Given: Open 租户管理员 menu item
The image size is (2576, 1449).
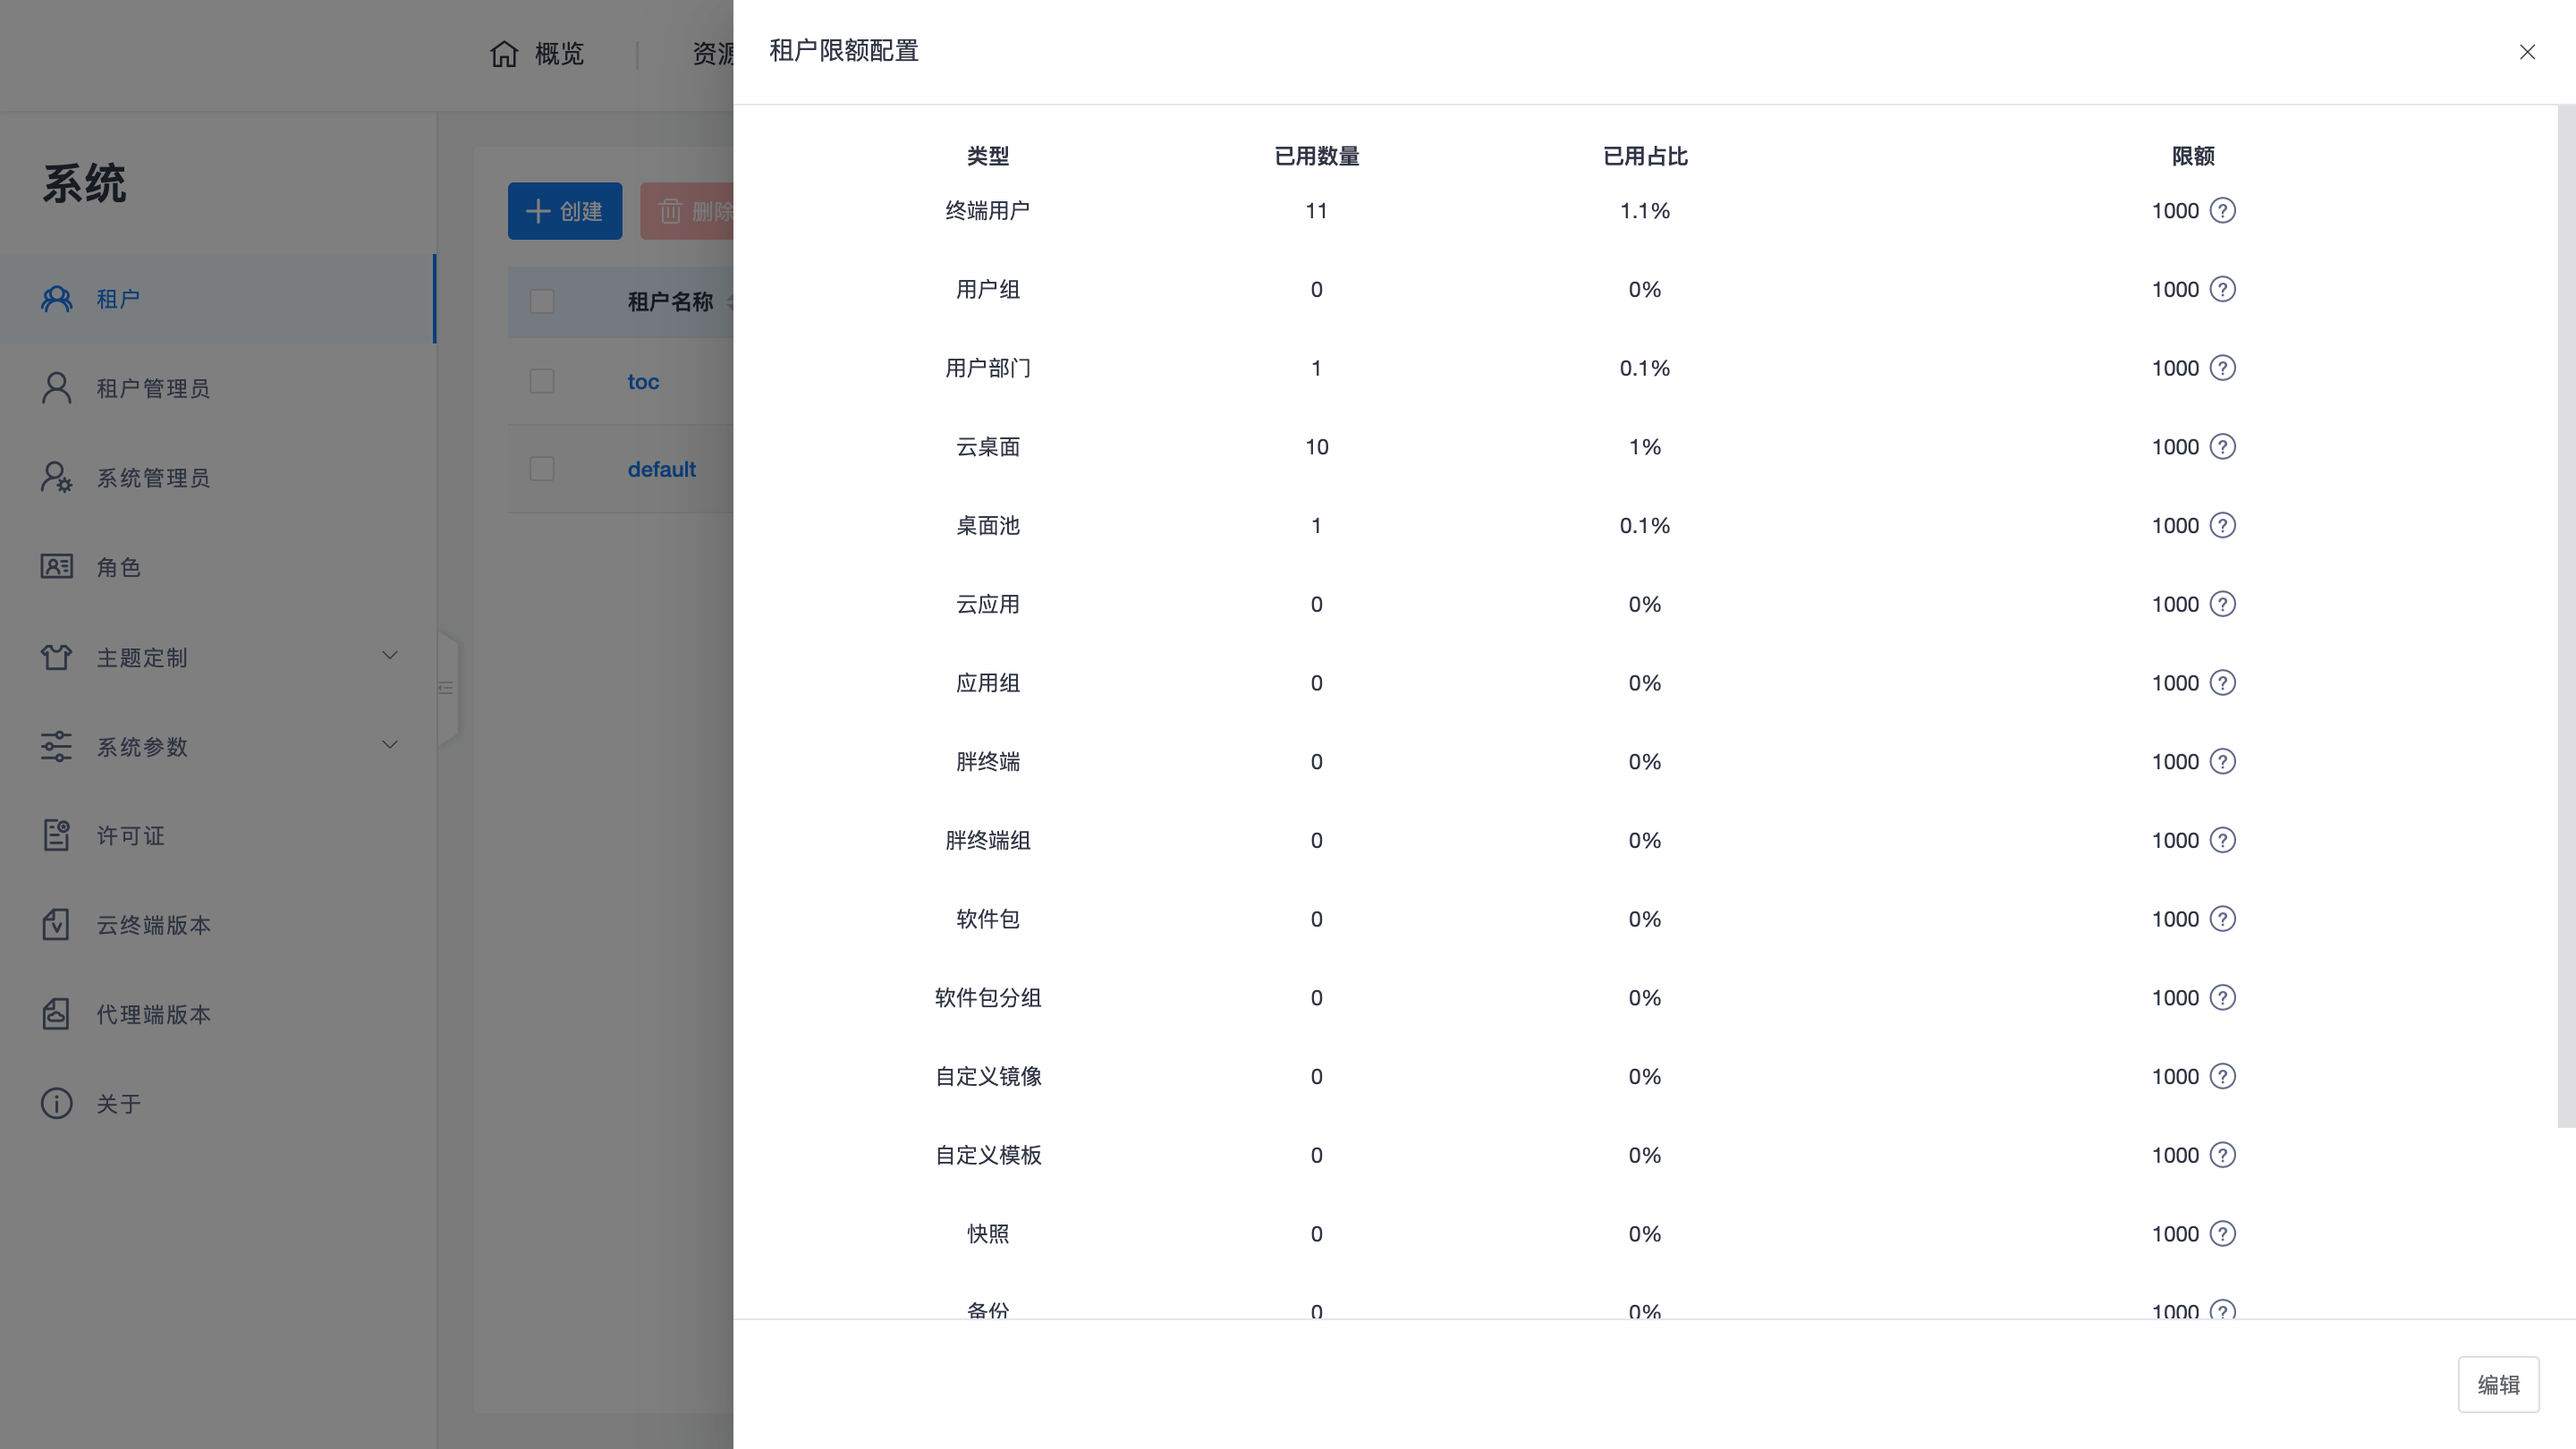Looking at the screenshot, I should (x=153, y=388).
